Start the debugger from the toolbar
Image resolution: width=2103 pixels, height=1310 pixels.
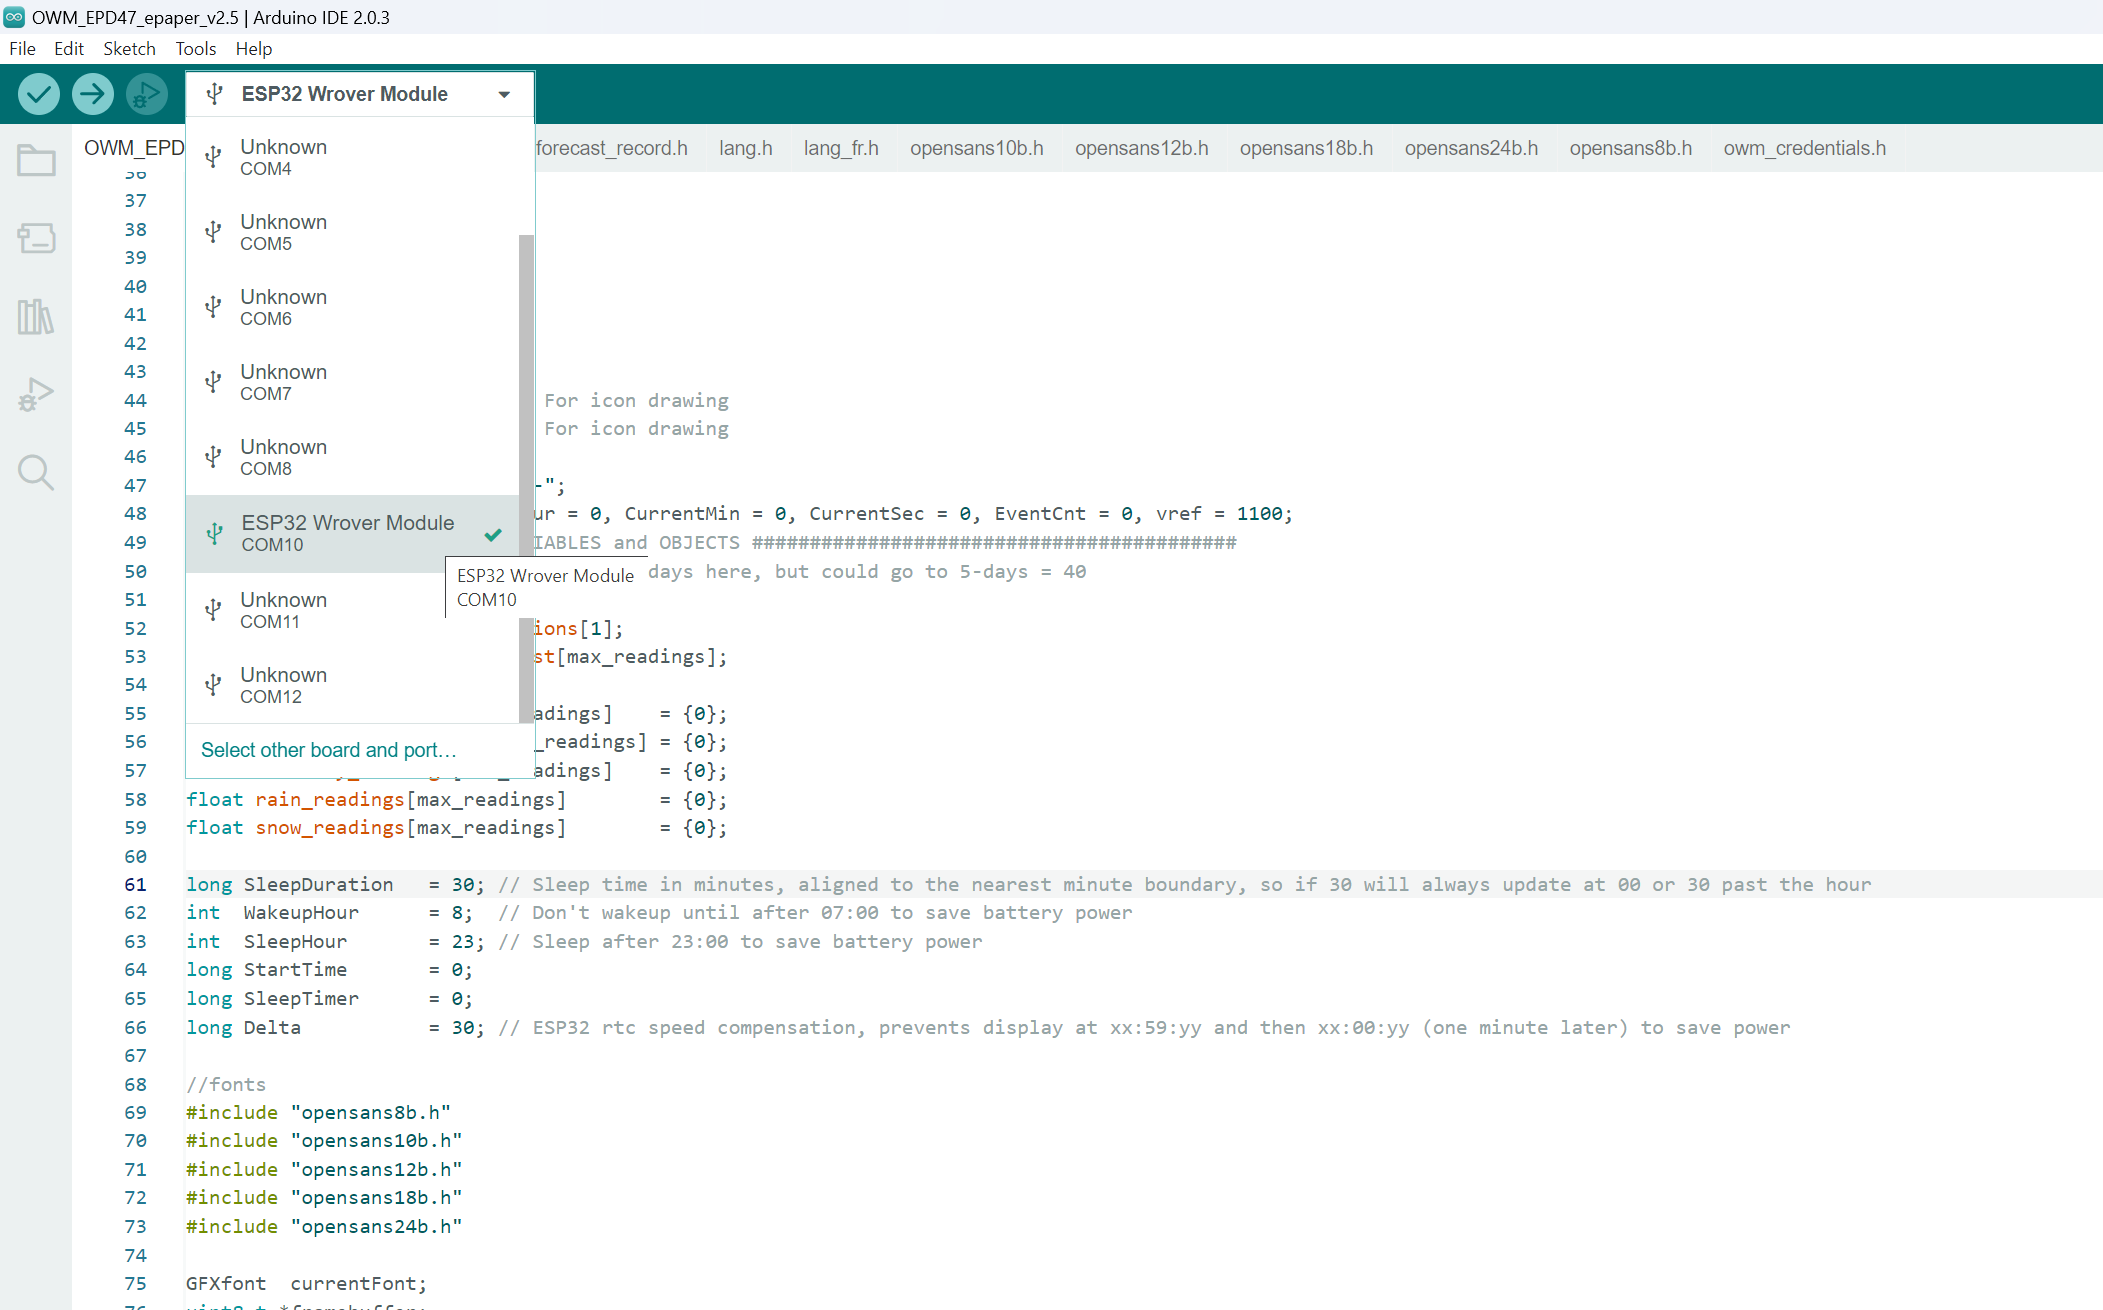[147, 94]
